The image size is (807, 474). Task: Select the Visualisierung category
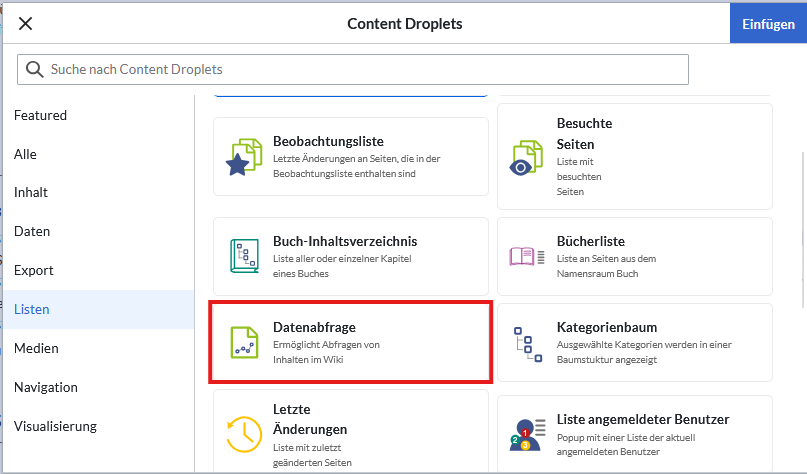click(x=55, y=426)
